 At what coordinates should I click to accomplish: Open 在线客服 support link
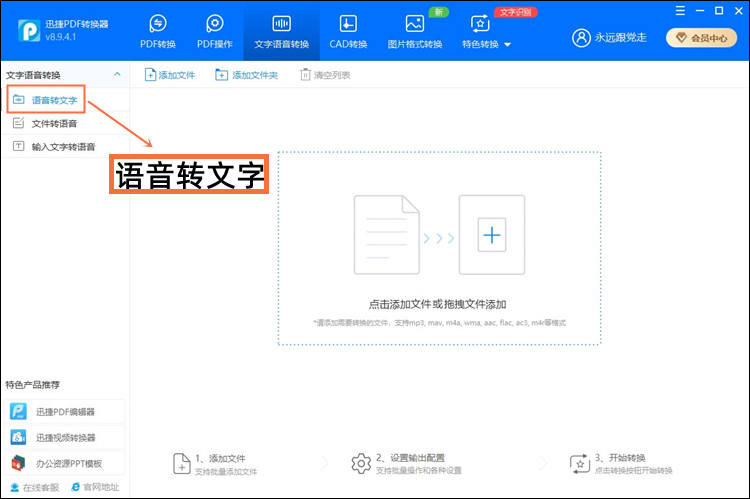(x=34, y=487)
